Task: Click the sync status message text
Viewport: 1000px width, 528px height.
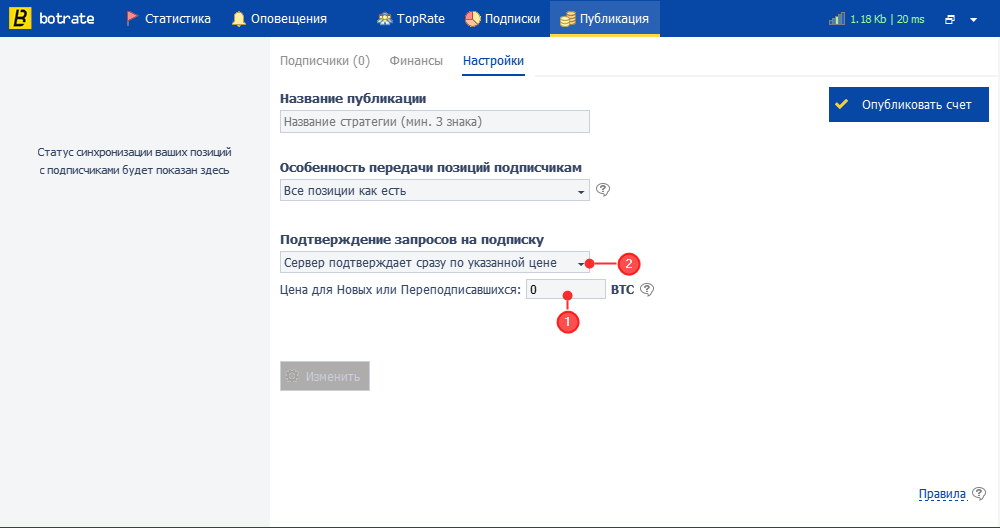Action: [x=134, y=161]
